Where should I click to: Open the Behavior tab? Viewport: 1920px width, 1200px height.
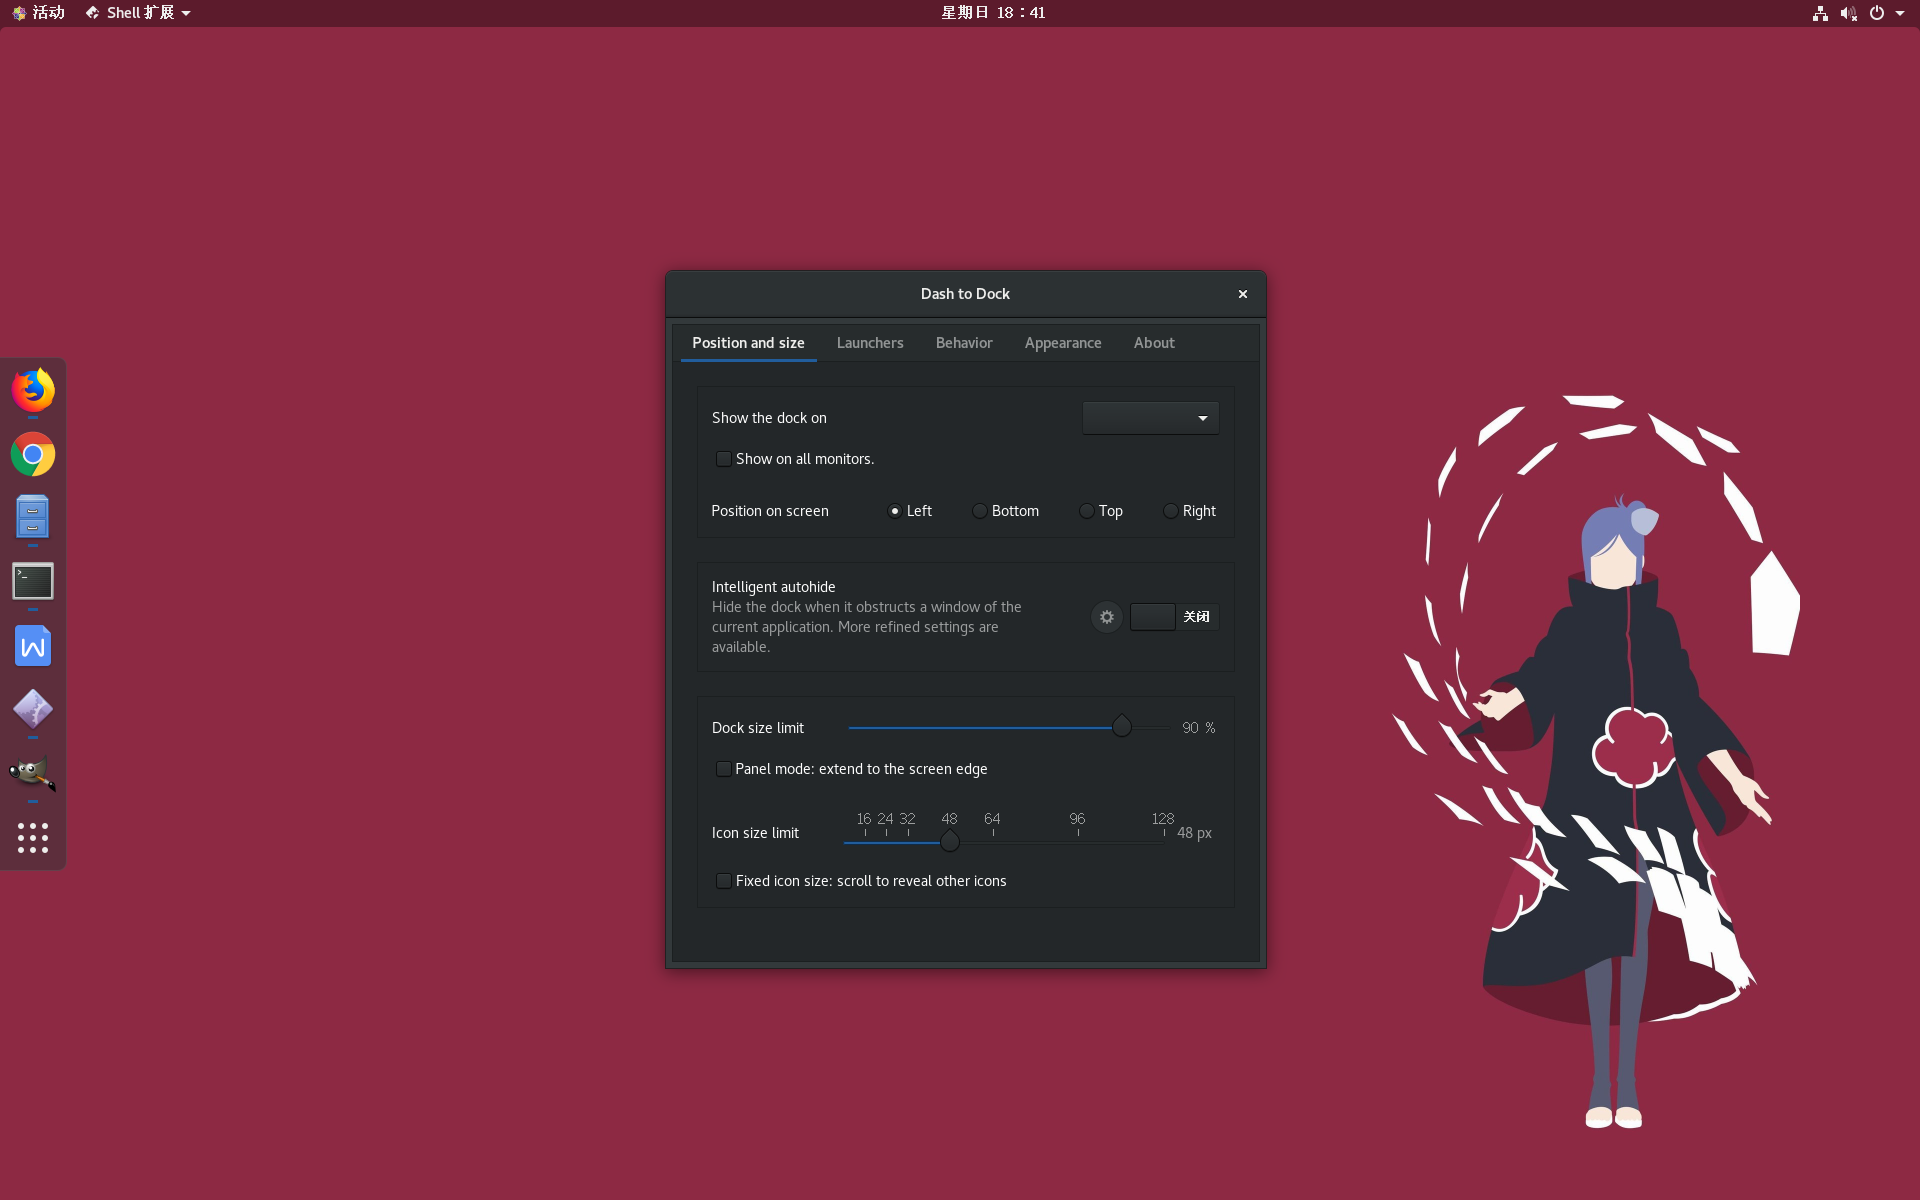tap(963, 343)
